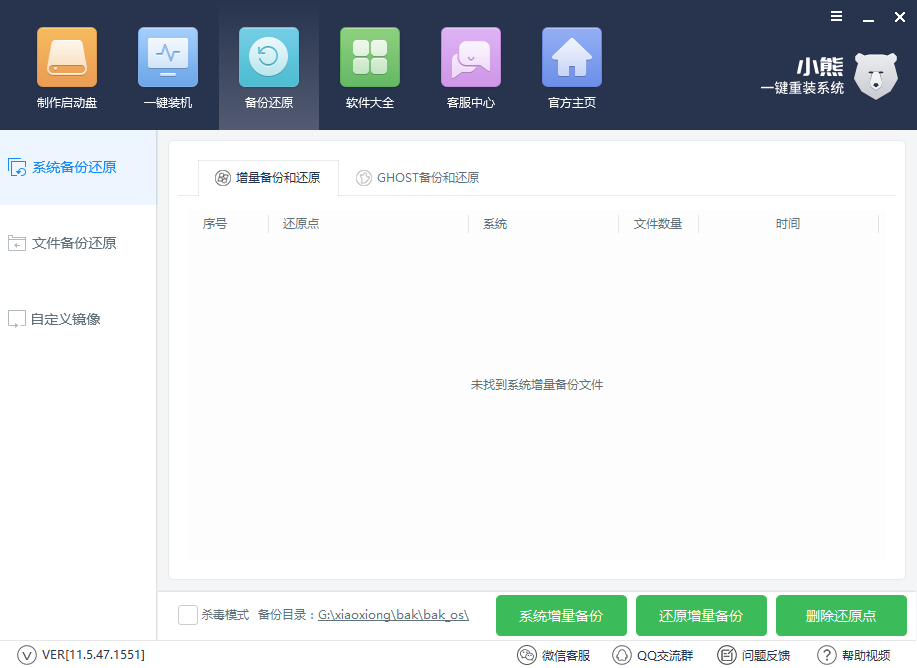
Task: Open the 客服中心 customer service center
Action: pyautogui.click(x=471, y=58)
